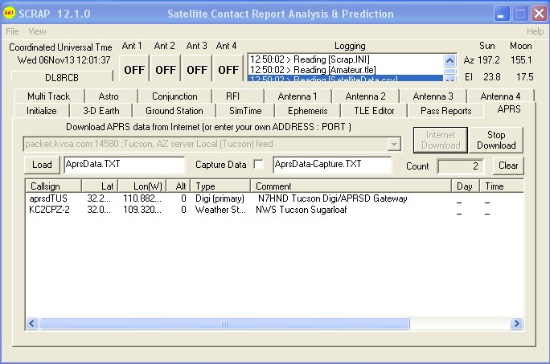Sort by the Alt column header
Image resolution: width=550 pixels, height=364 pixels.
tap(179, 186)
